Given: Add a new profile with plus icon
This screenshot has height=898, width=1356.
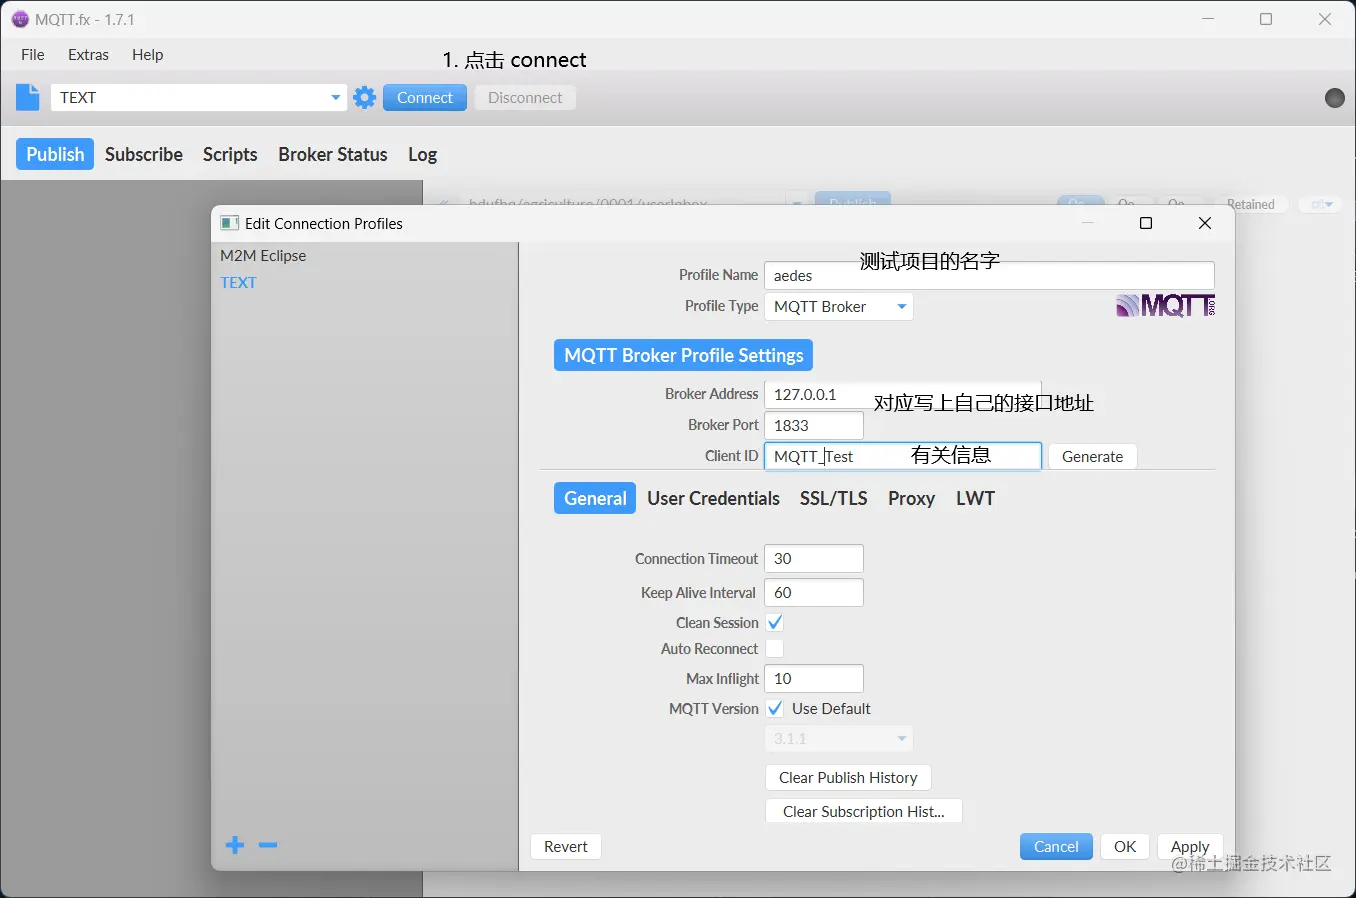Looking at the screenshot, I should (x=235, y=845).
